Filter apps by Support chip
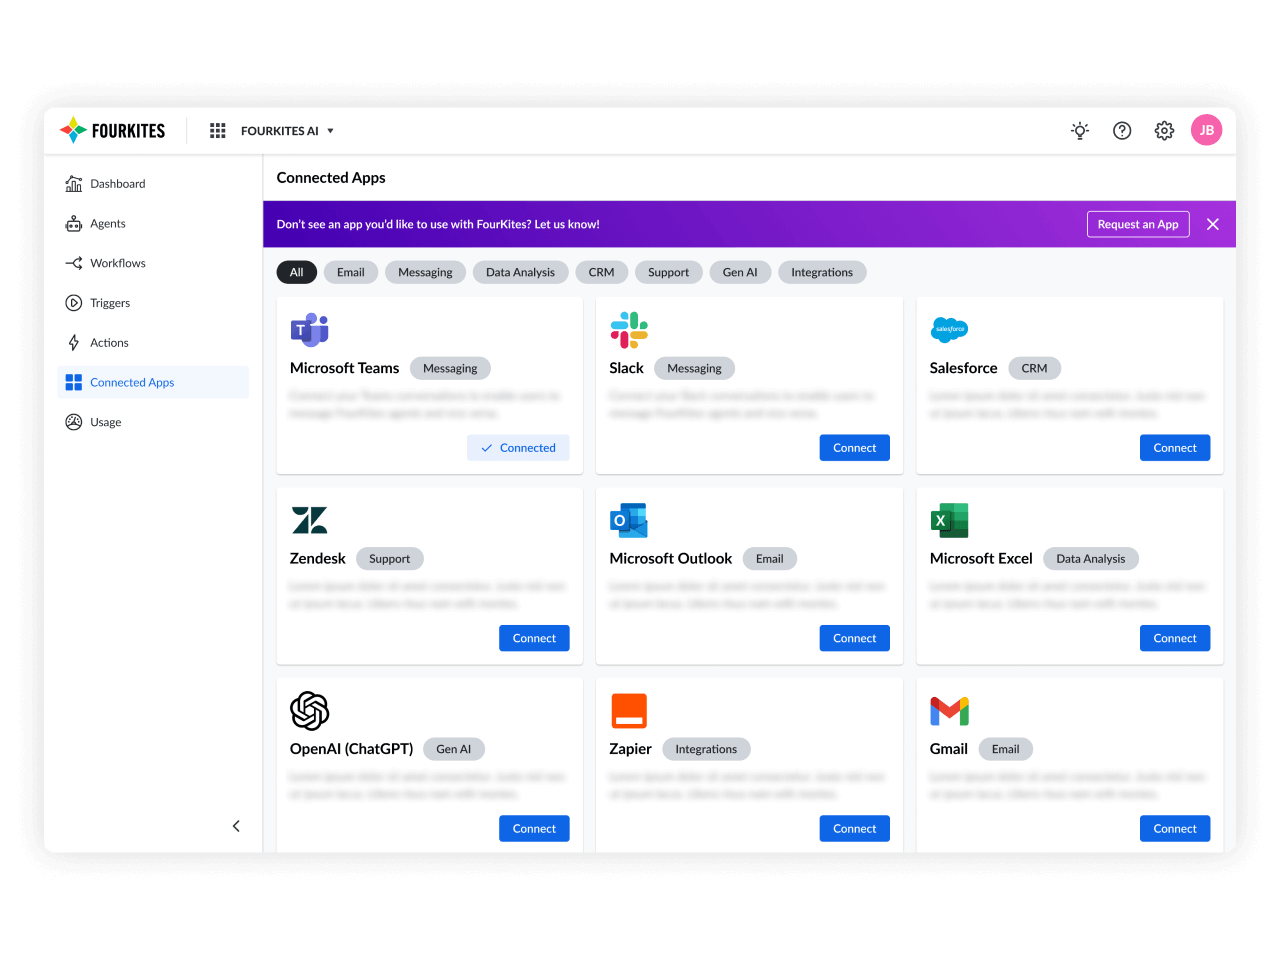The height and width of the screenshot is (960, 1280). (x=669, y=272)
